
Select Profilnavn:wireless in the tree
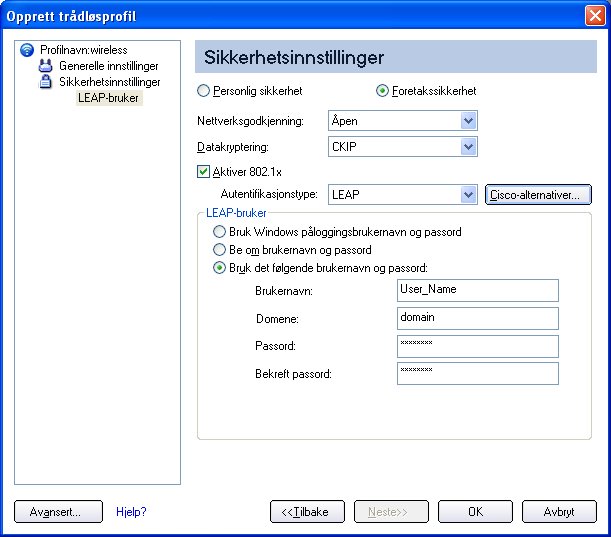point(84,50)
